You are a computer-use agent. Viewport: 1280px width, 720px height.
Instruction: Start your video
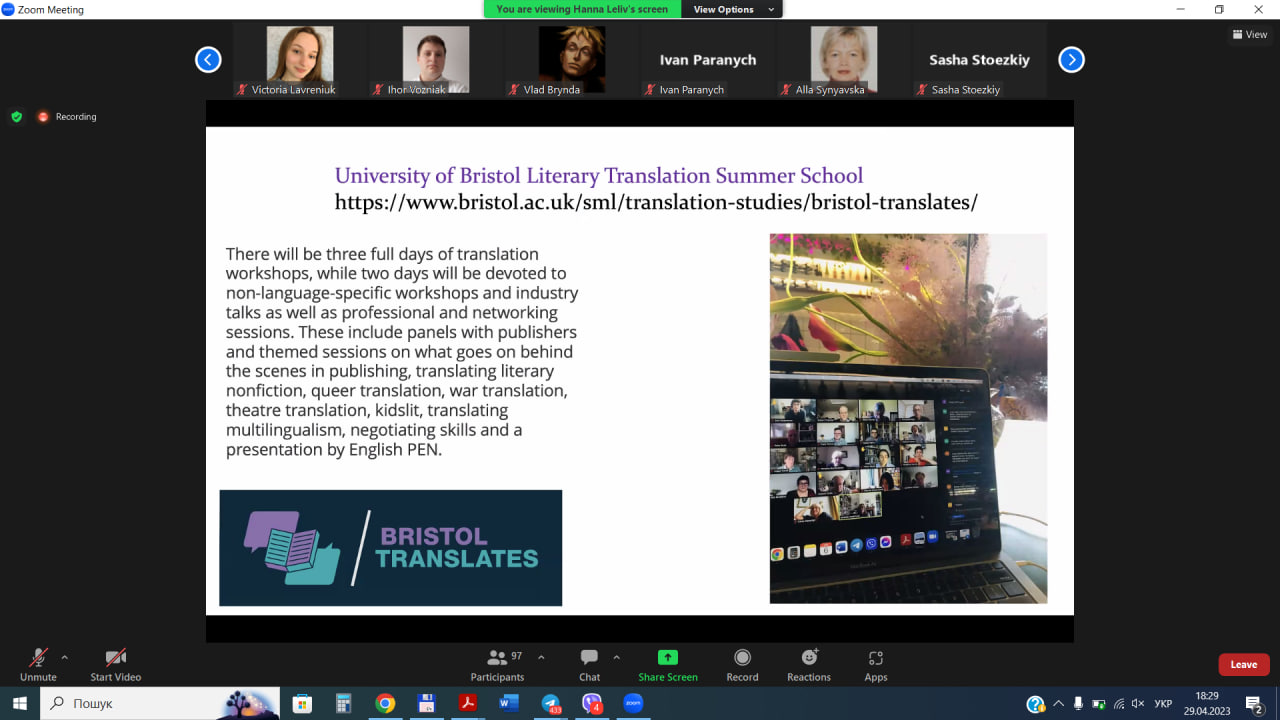[115, 664]
